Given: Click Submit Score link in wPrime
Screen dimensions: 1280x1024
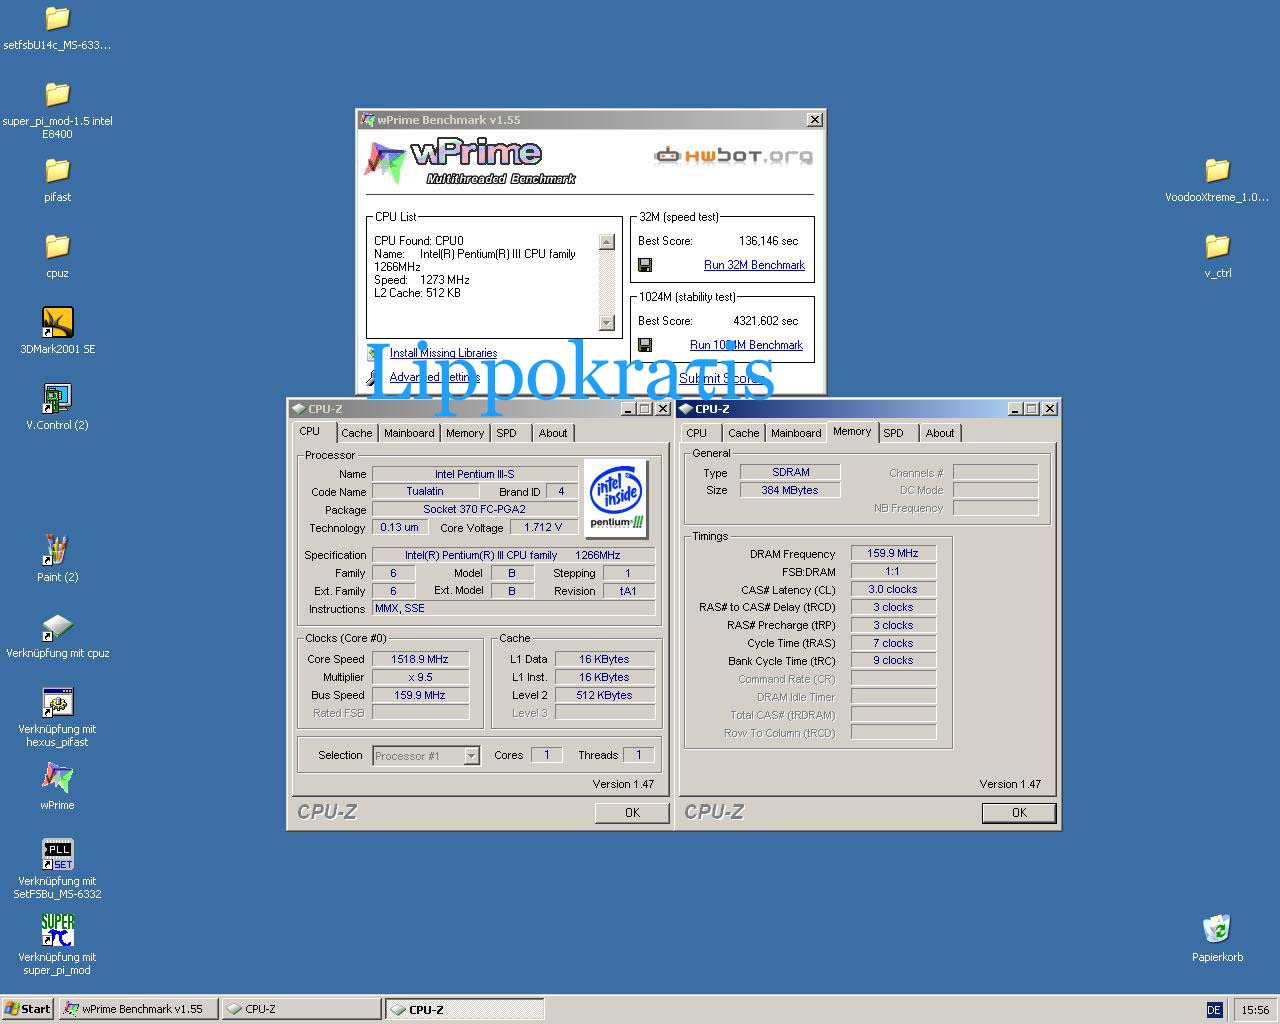Looking at the screenshot, I should click(x=719, y=378).
